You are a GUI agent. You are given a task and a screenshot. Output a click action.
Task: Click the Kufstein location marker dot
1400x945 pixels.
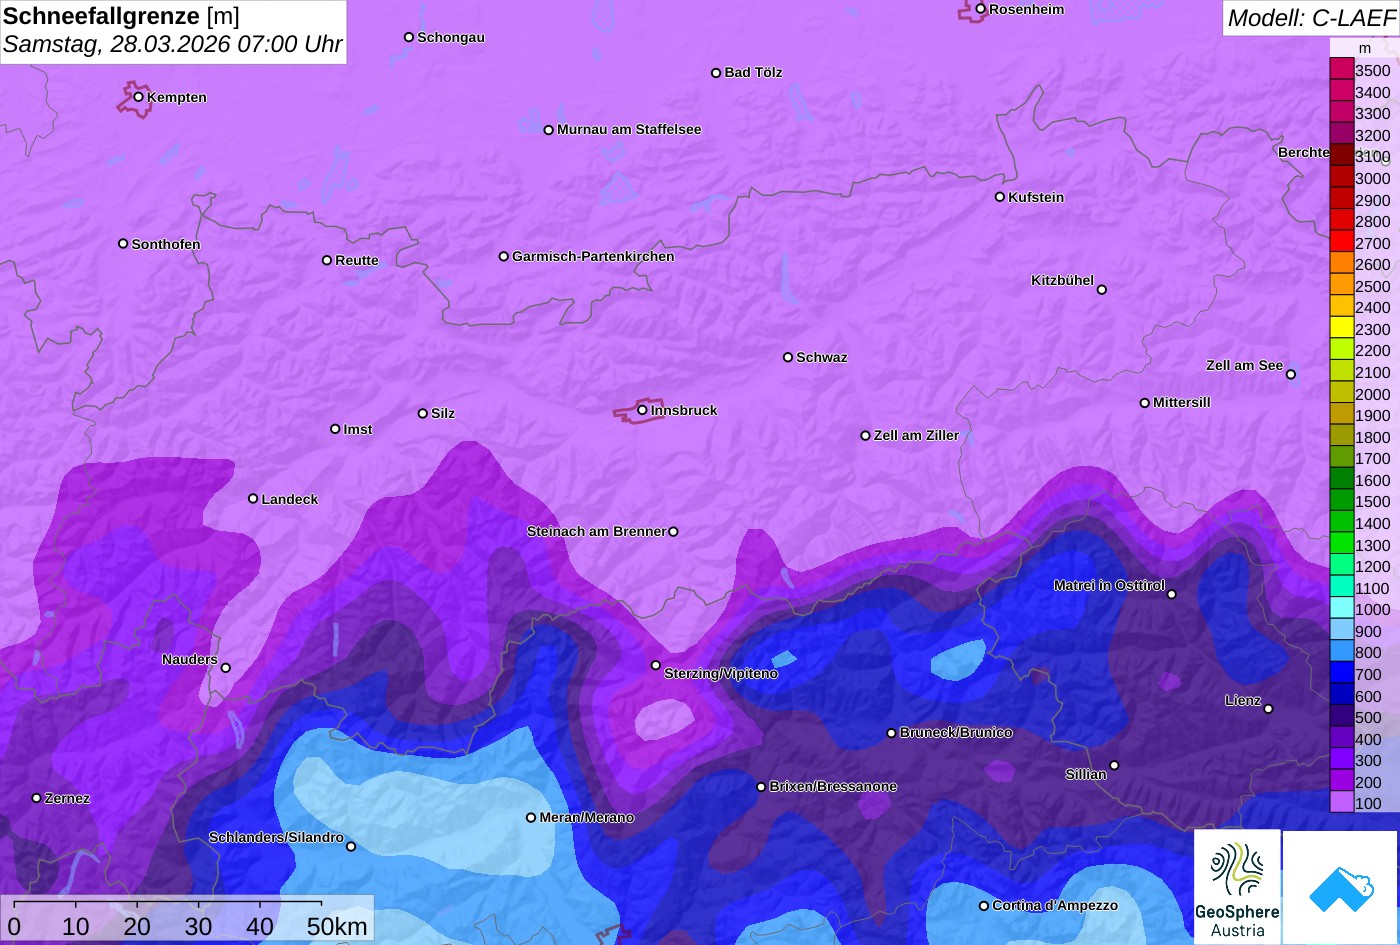[x=999, y=197]
